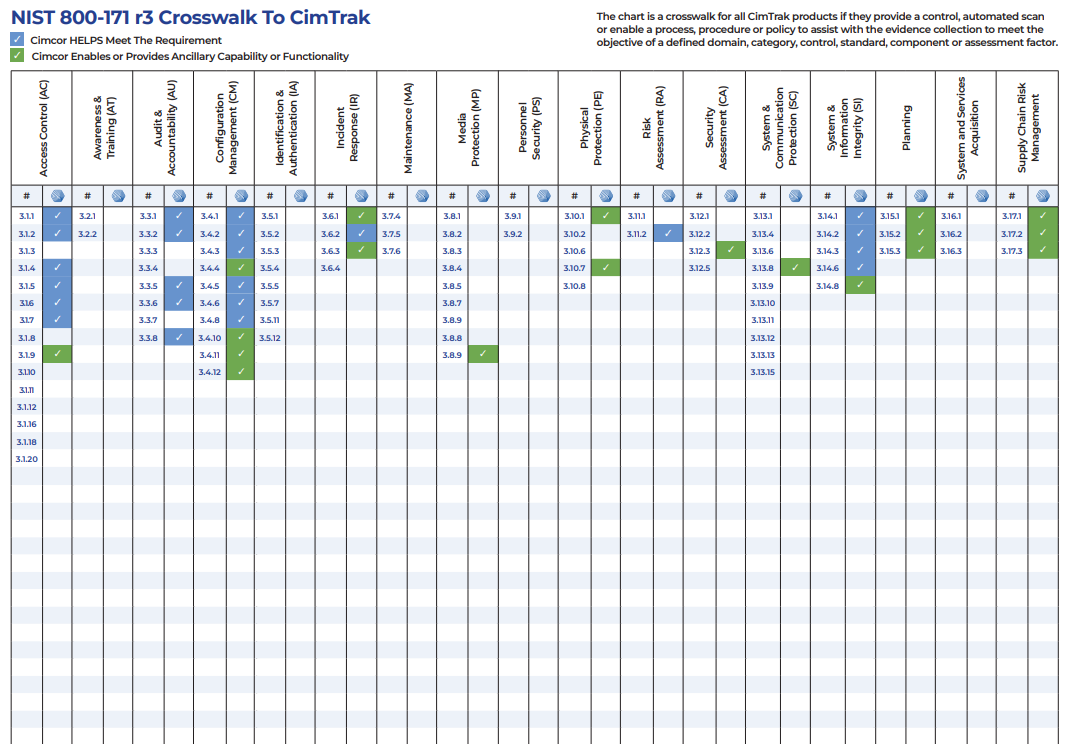This screenshot has width=1069, height=744.
Task: Click the control number 3.1.16
Action: 27,424
